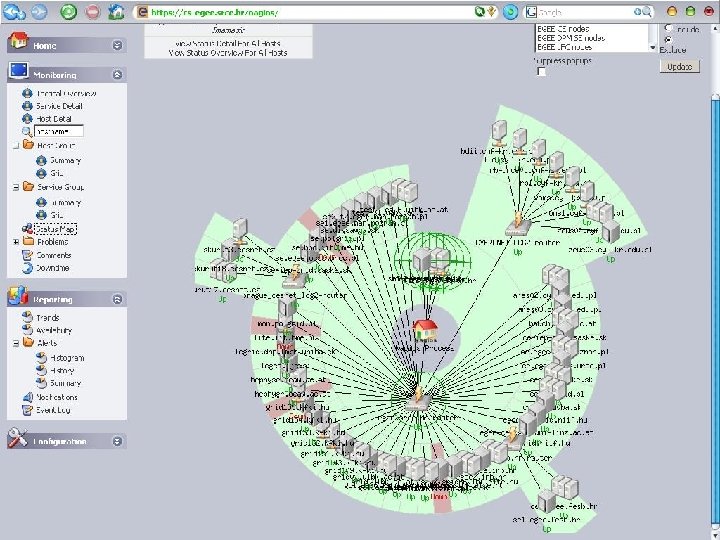This screenshot has width=720, height=540.
Task: Open Grid under Service Group
Action: pyautogui.click(x=56, y=215)
